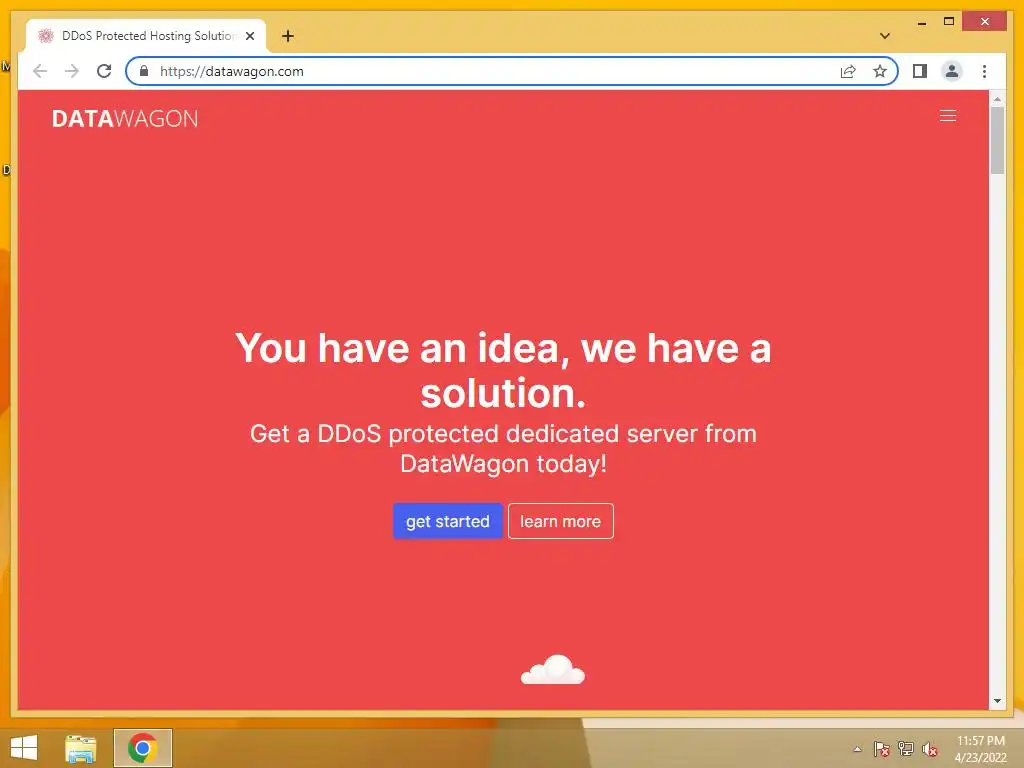Go back to the previous page
This screenshot has width=1024, height=768.
(40, 71)
